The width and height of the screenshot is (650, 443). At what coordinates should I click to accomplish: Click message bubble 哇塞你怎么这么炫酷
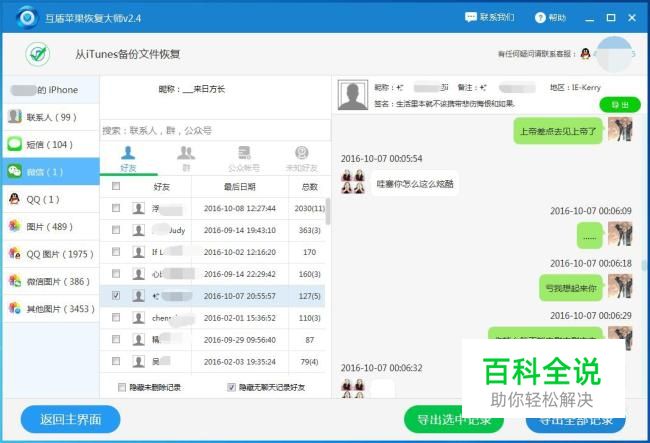click(x=415, y=184)
